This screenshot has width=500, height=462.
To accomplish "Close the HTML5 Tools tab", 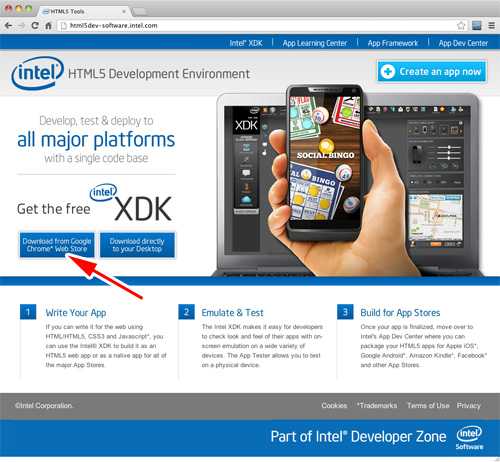I will (x=124, y=11).
